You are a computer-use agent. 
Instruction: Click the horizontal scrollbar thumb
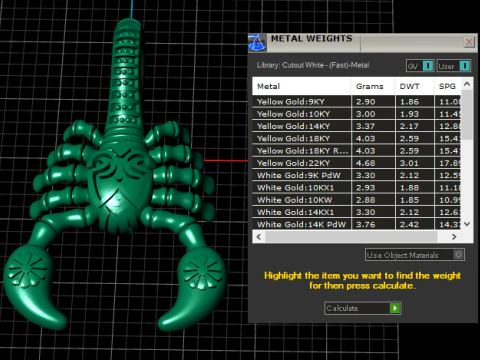[351, 237]
